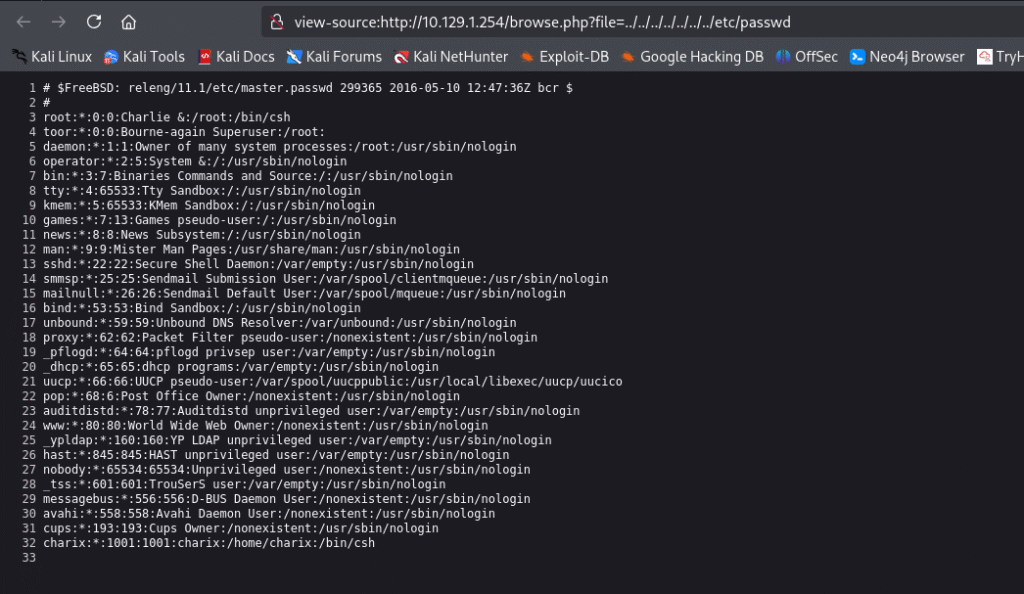
Task: Click the operator:*:2:5:System line
Action: point(195,161)
